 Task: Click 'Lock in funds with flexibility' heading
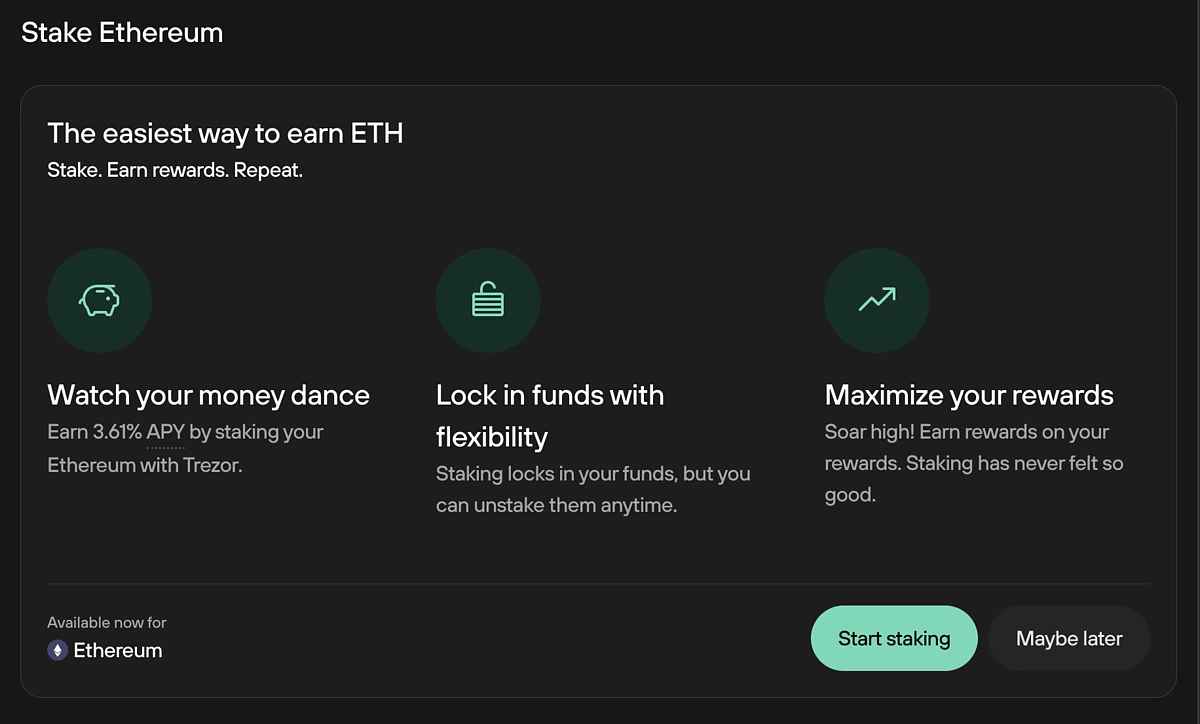coord(550,416)
